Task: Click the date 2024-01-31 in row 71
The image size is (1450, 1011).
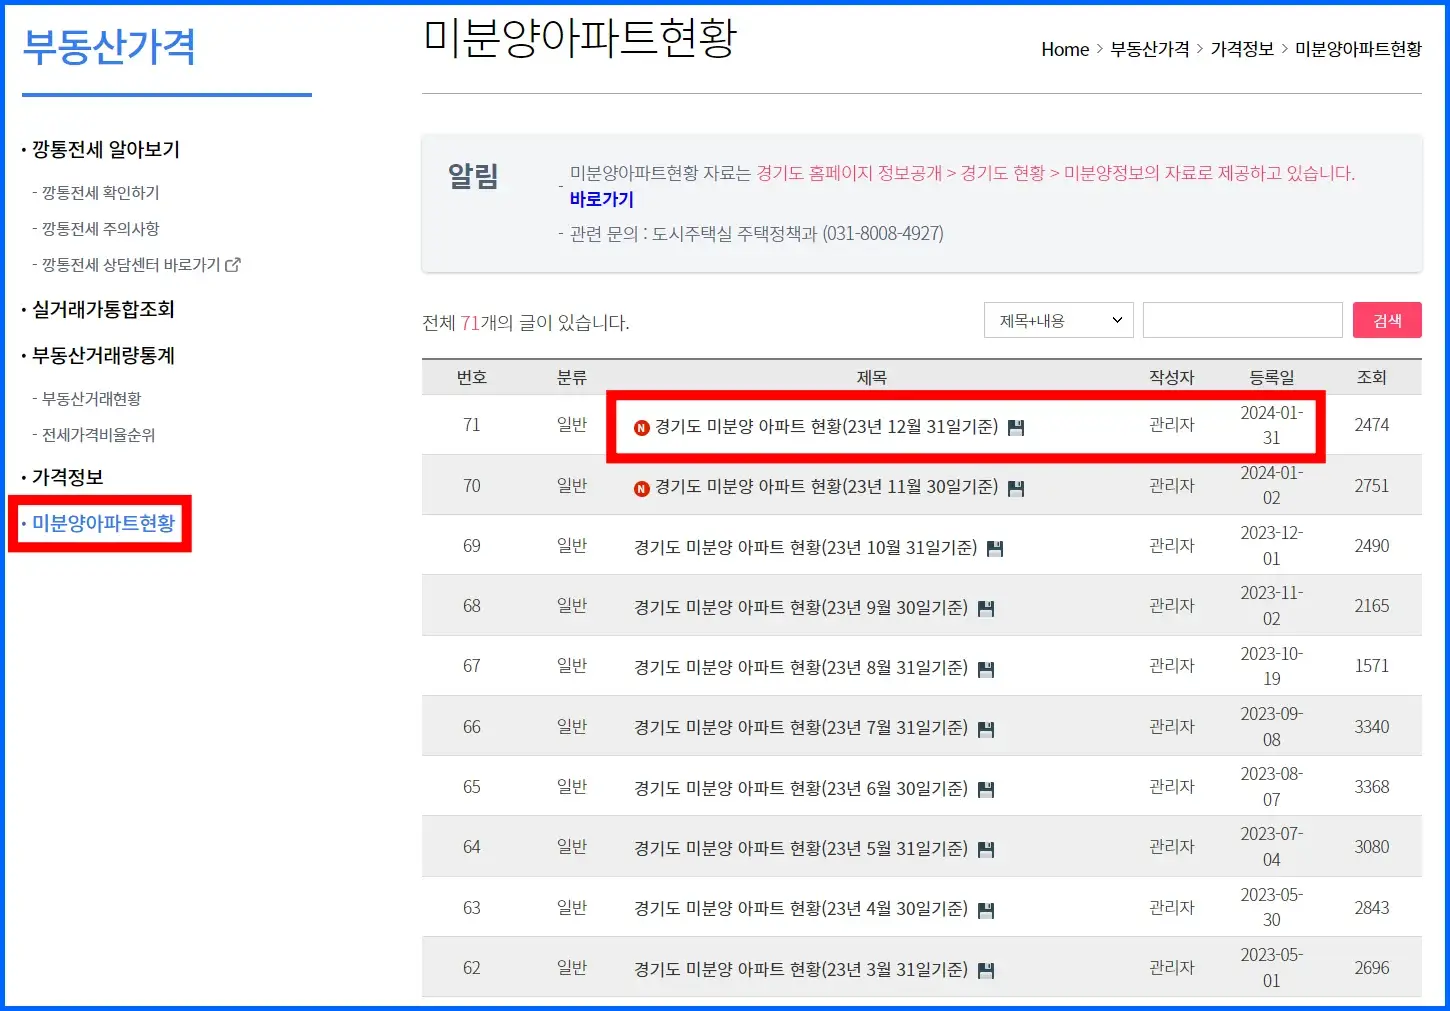Action: pos(1272,425)
